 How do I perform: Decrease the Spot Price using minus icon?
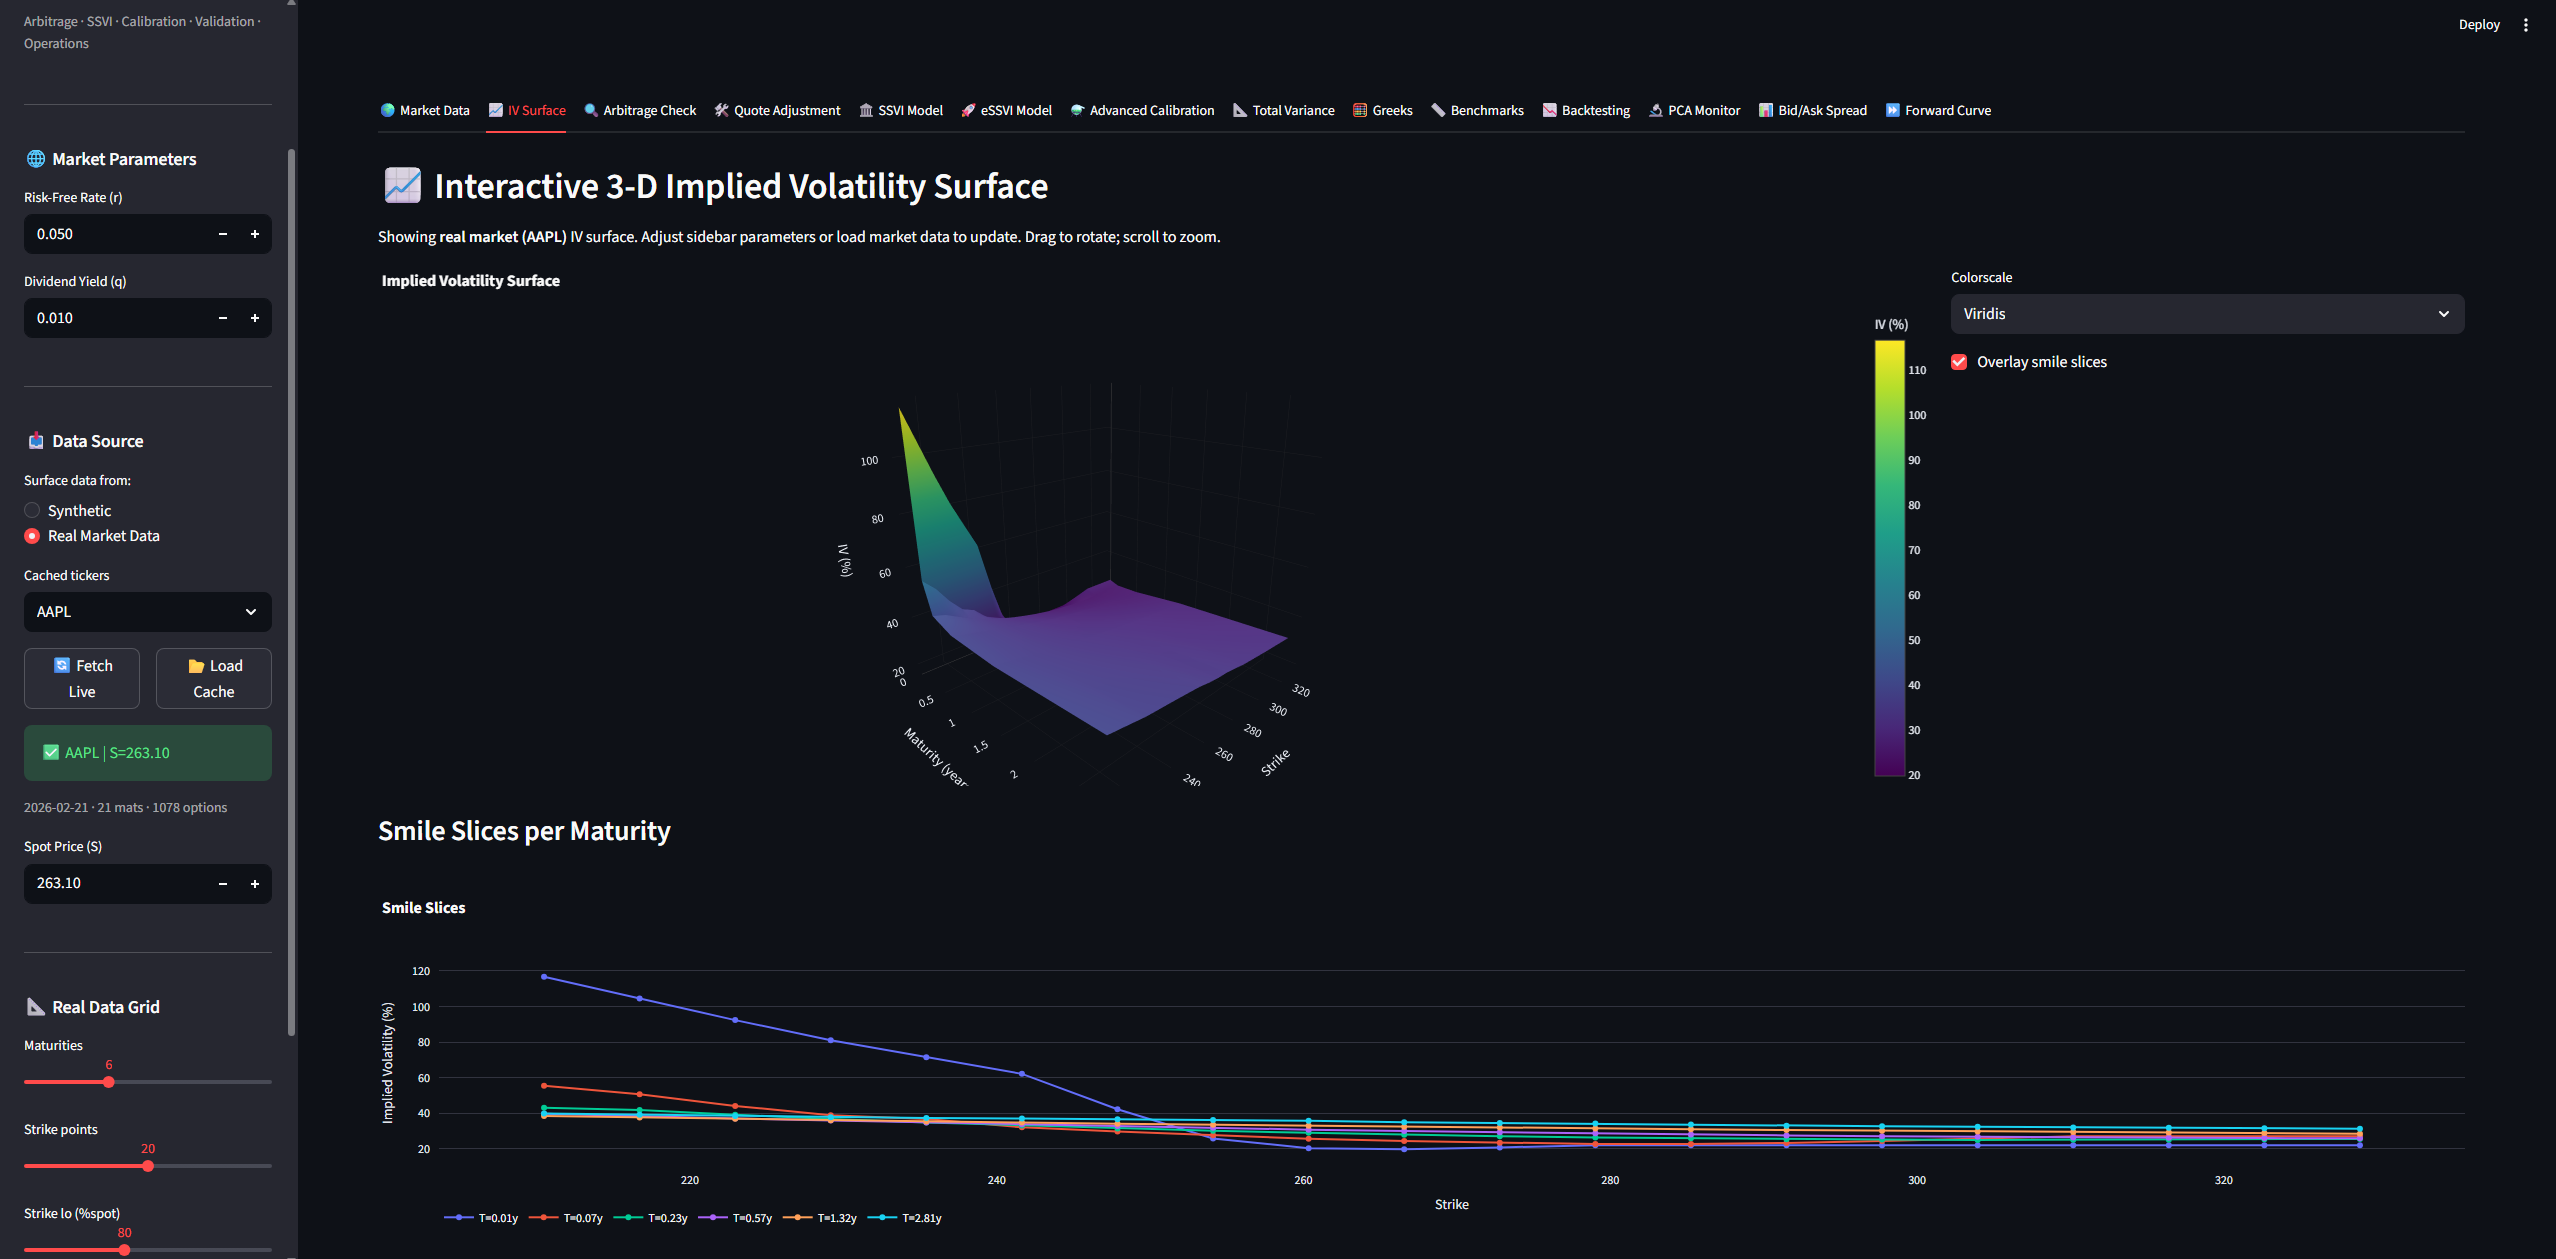point(223,884)
